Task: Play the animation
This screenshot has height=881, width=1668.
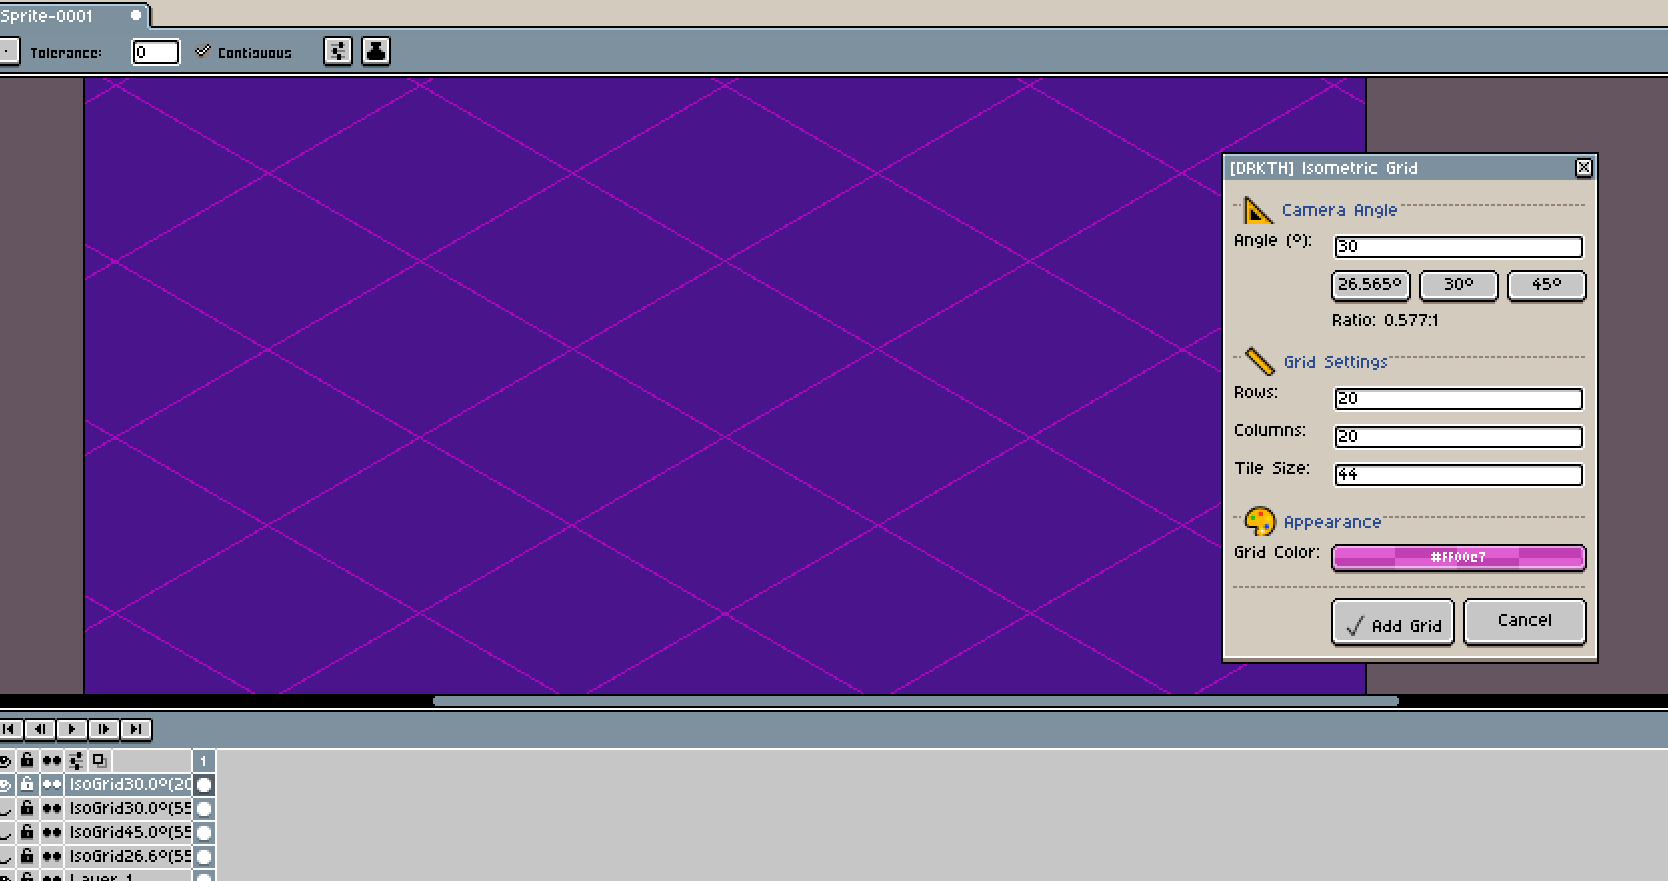Action: [72, 729]
